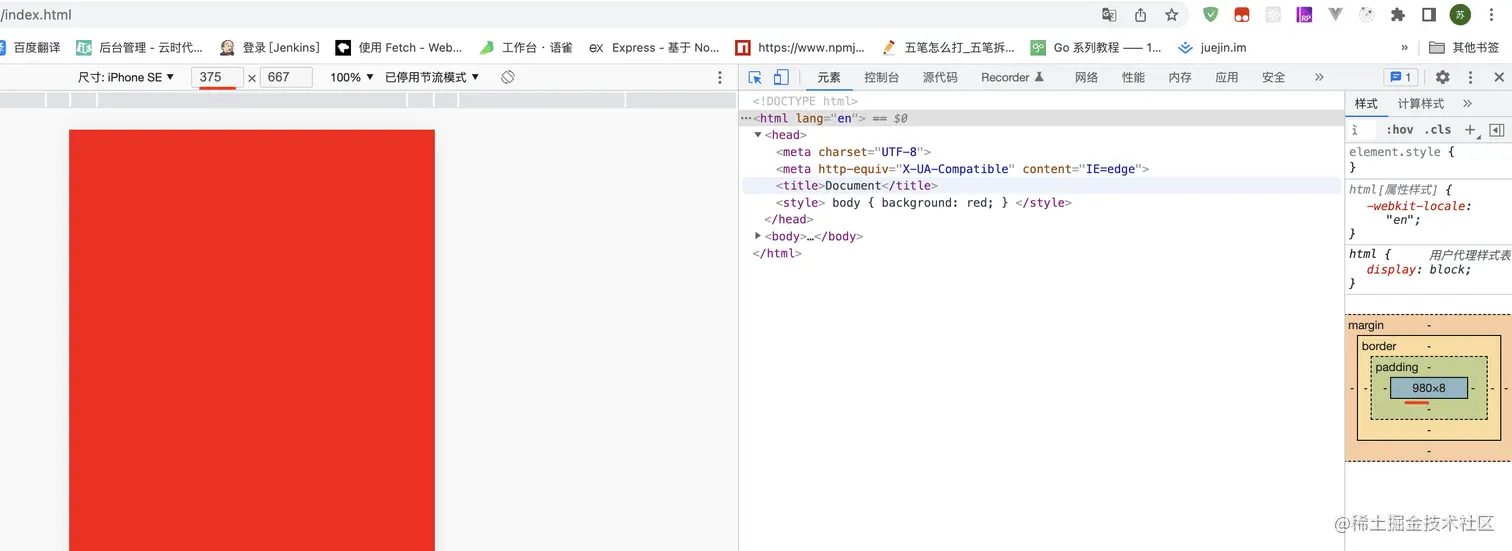Open the 其他书签 bookmarks folder
This screenshot has width=1512, height=551.
point(1465,47)
